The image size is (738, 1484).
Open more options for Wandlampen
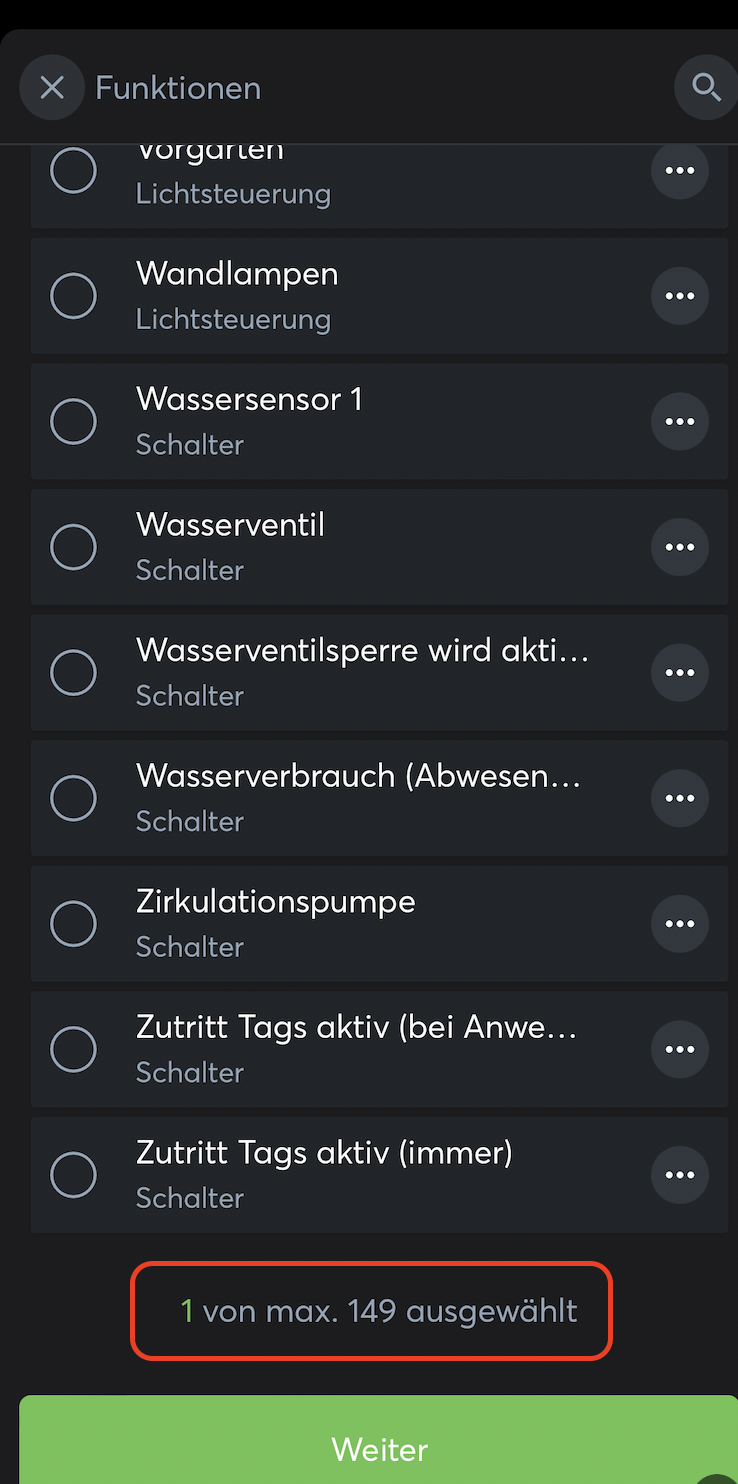[680, 296]
